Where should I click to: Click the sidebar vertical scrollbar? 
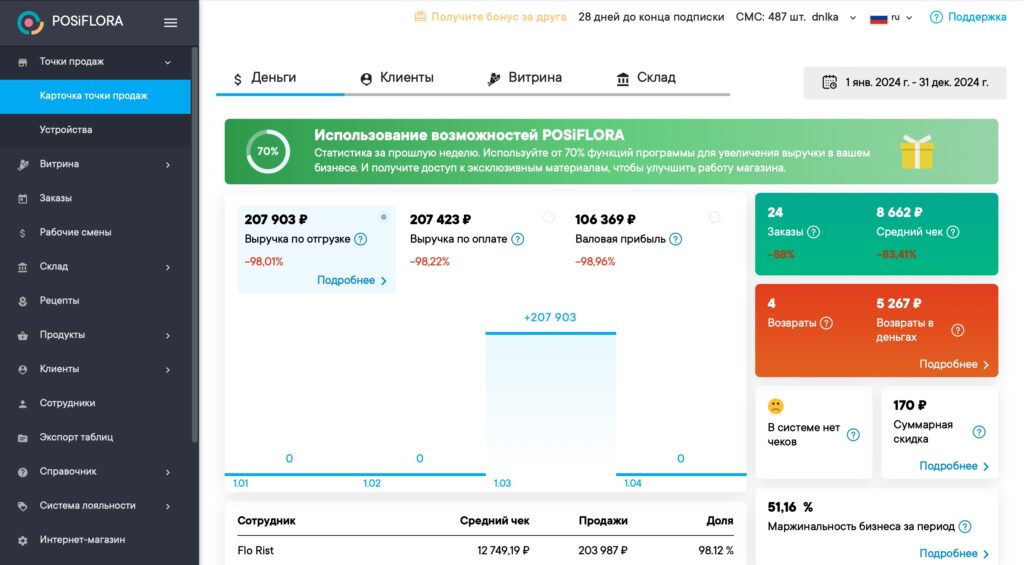(x=195, y=245)
